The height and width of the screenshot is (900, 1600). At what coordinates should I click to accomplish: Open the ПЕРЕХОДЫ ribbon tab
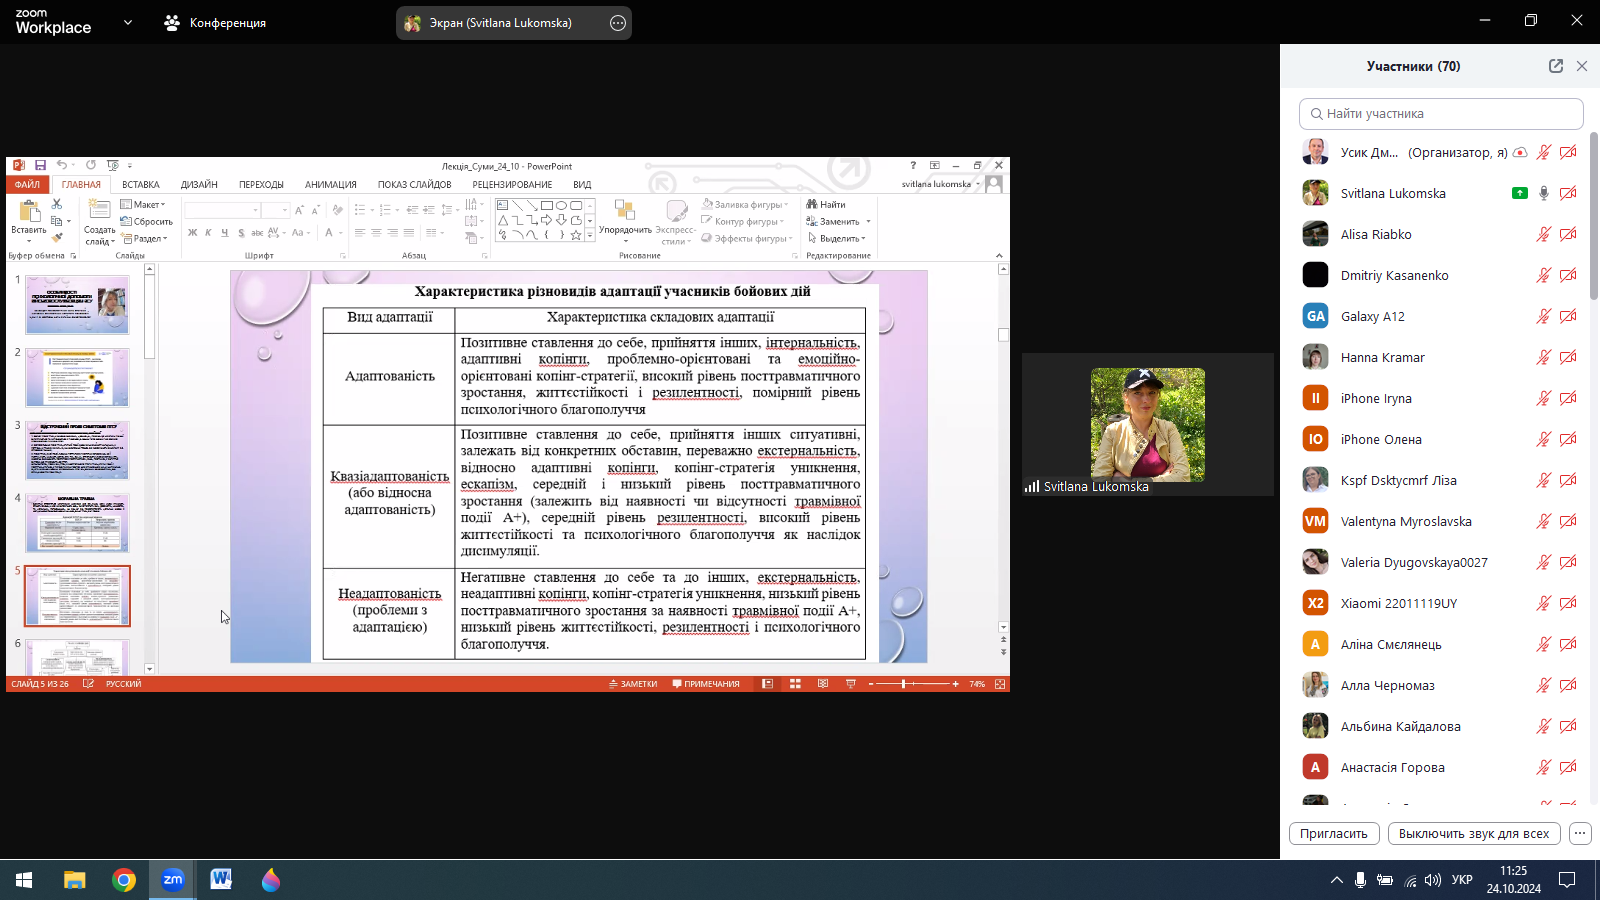[261, 184]
